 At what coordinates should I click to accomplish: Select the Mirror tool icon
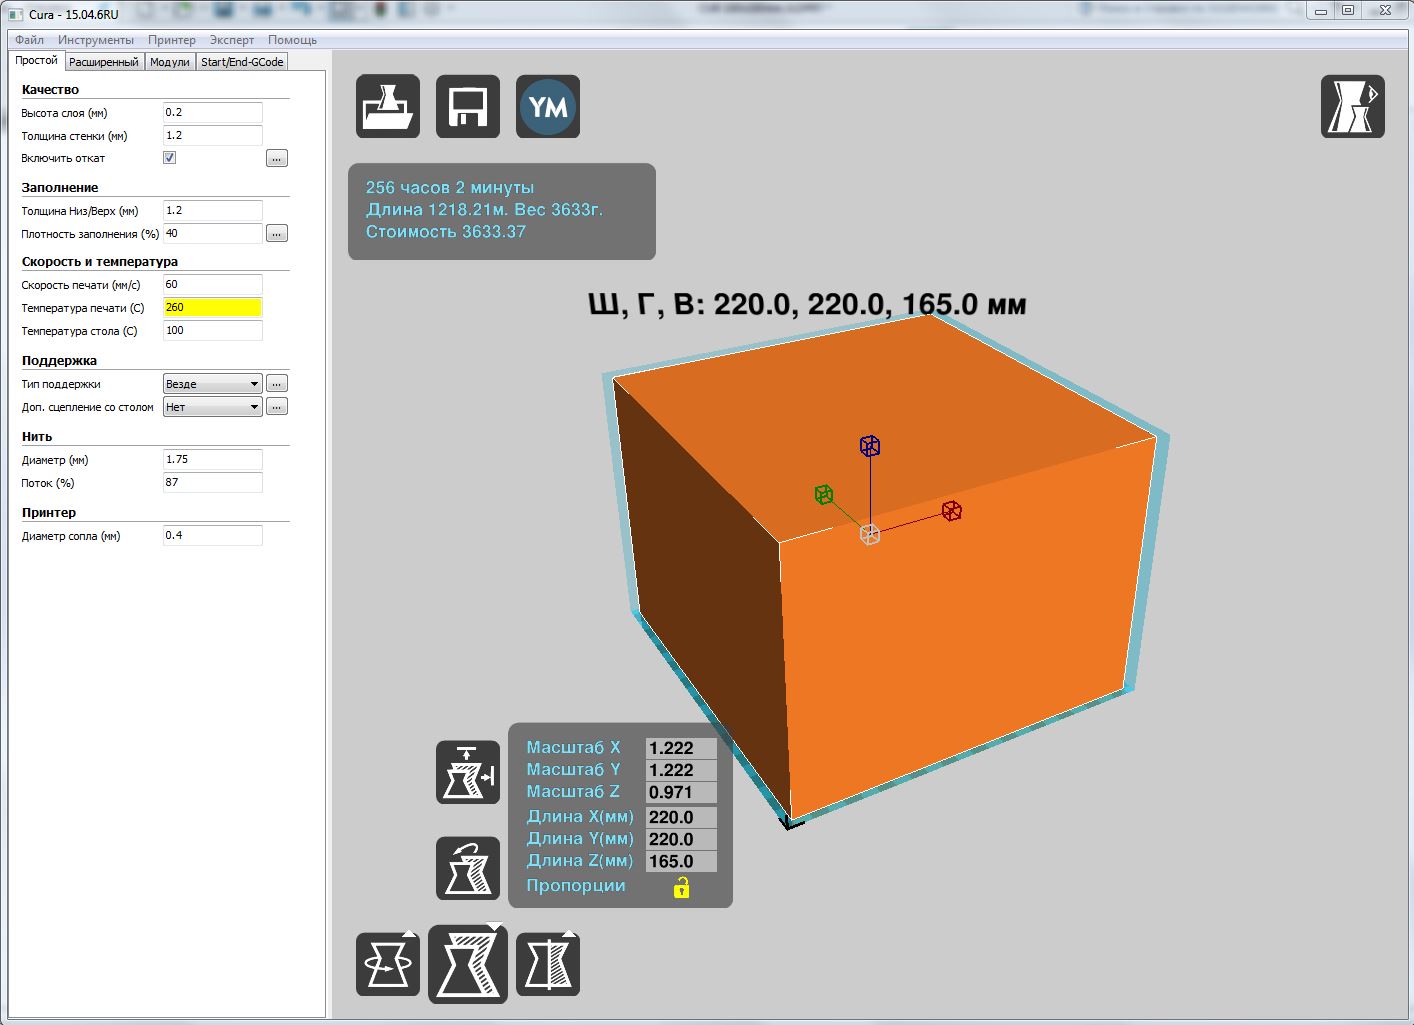(548, 964)
